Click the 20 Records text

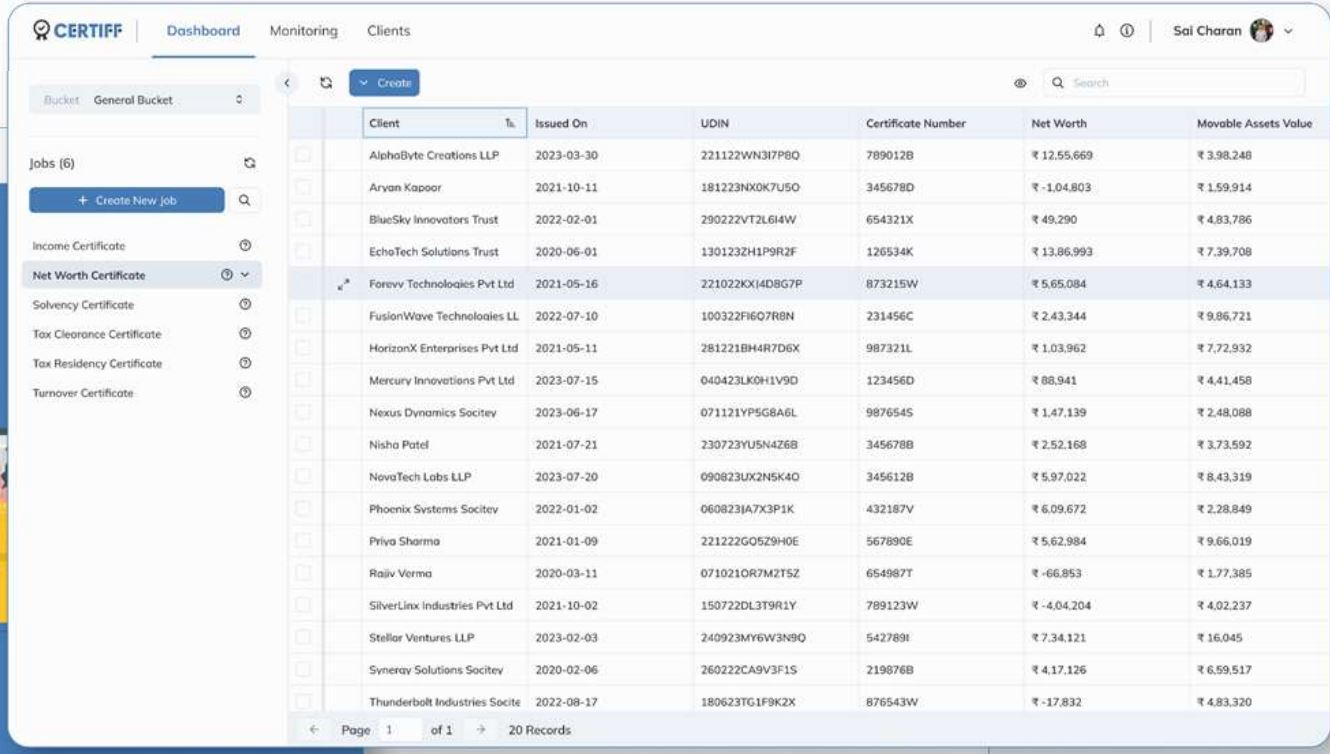[x=540, y=731]
